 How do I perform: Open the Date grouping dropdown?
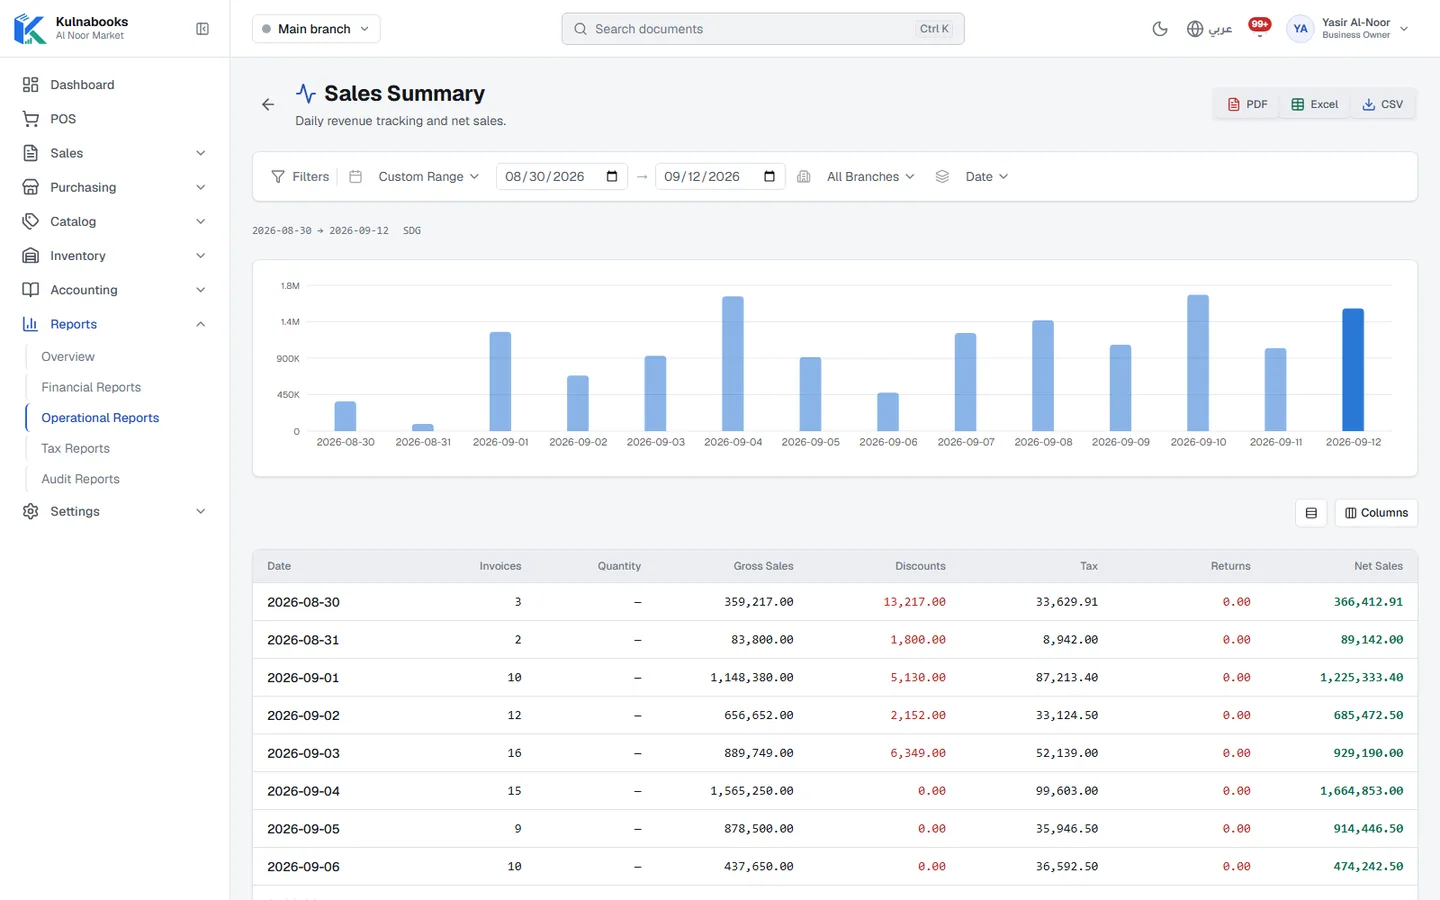986,177
